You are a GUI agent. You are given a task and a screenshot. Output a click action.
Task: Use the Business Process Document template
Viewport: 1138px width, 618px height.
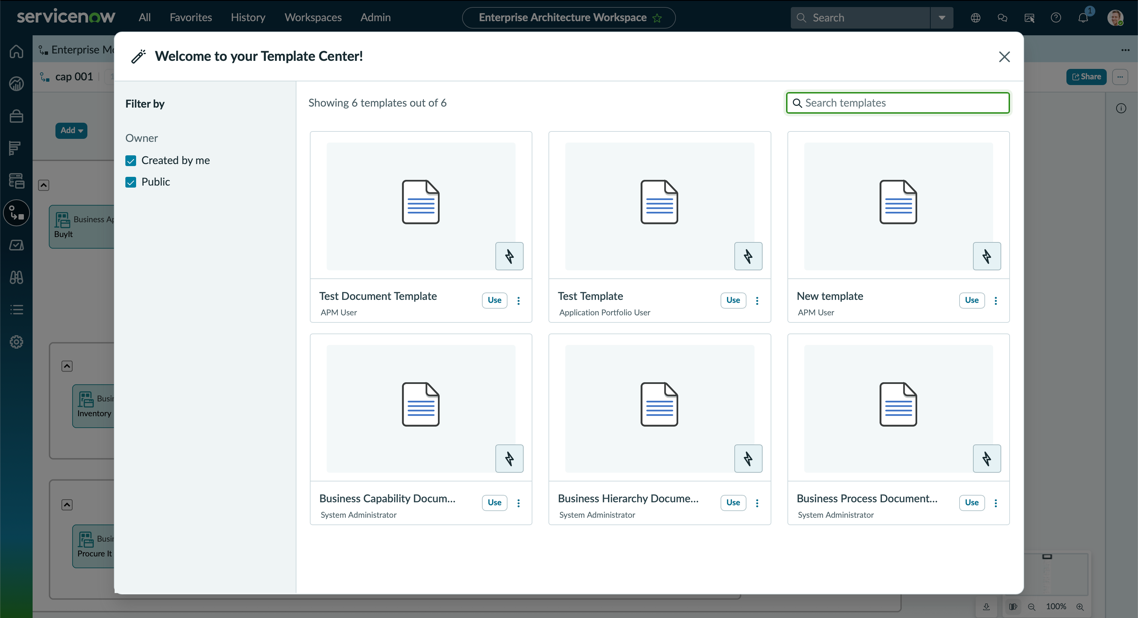(x=972, y=503)
